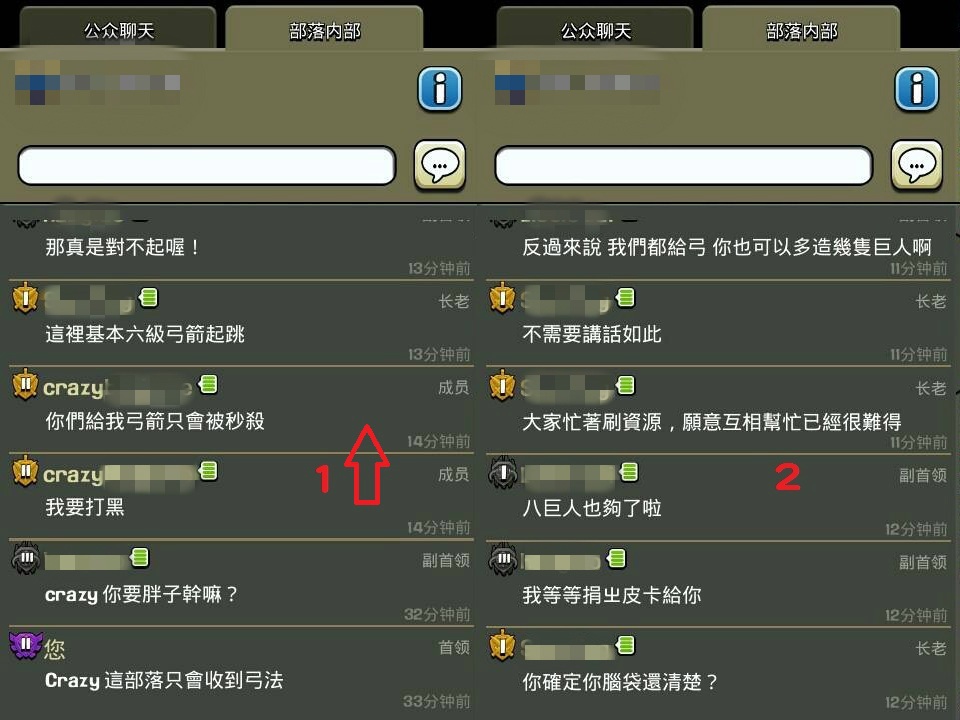Click silver badge beside 八巨人也夠了啦 message
Screen dimensions: 960x720
[503, 472]
